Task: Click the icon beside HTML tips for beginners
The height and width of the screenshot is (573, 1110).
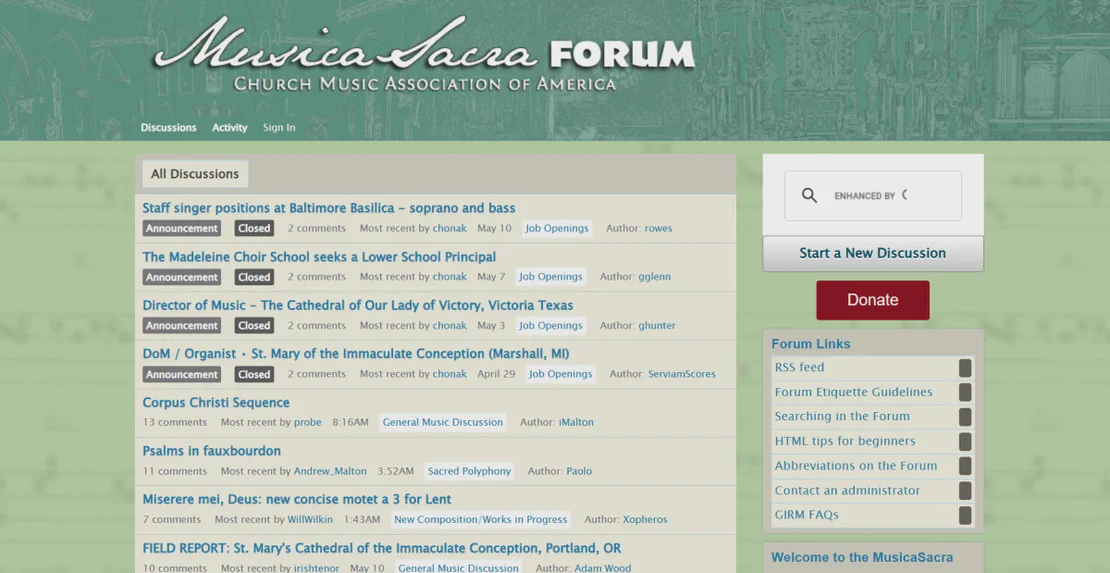Action: tap(965, 441)
